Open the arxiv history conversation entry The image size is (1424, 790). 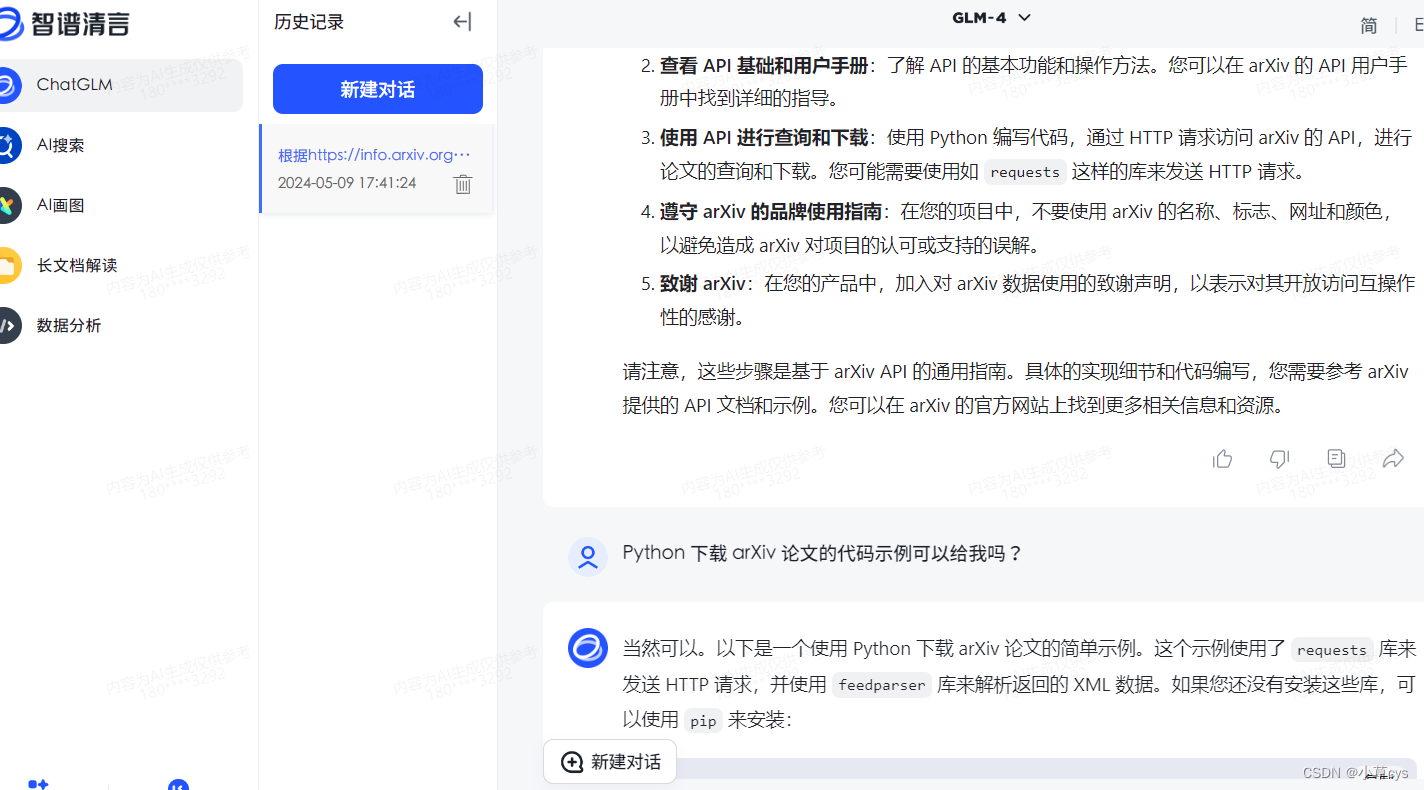point(377,168)
